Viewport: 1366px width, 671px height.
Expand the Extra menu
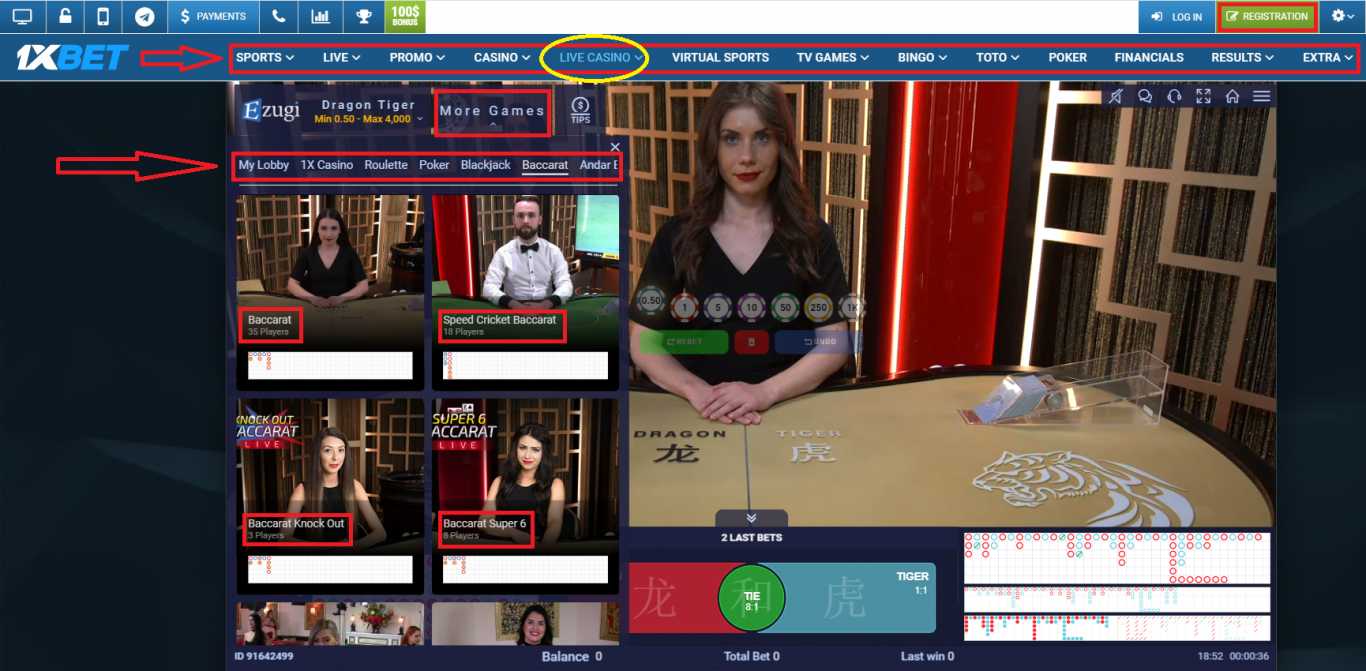1328,57
